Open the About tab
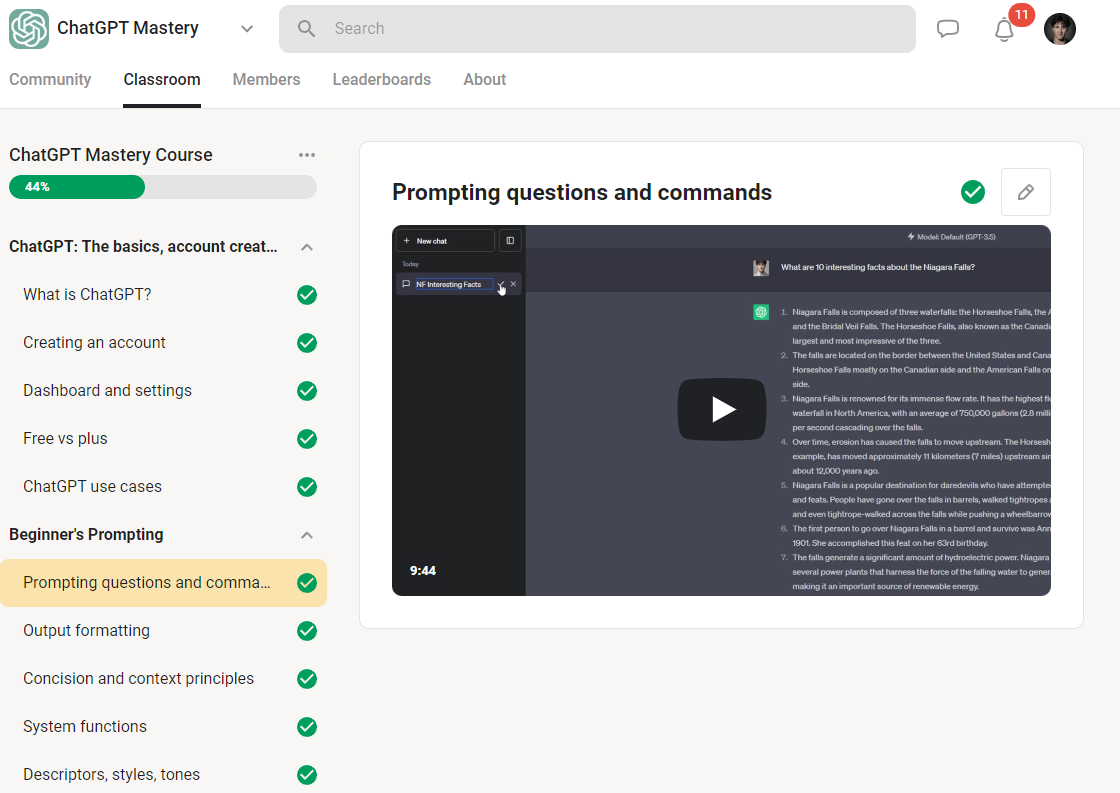This screenshot has width=1120, height=793. (x=484, y=79)
